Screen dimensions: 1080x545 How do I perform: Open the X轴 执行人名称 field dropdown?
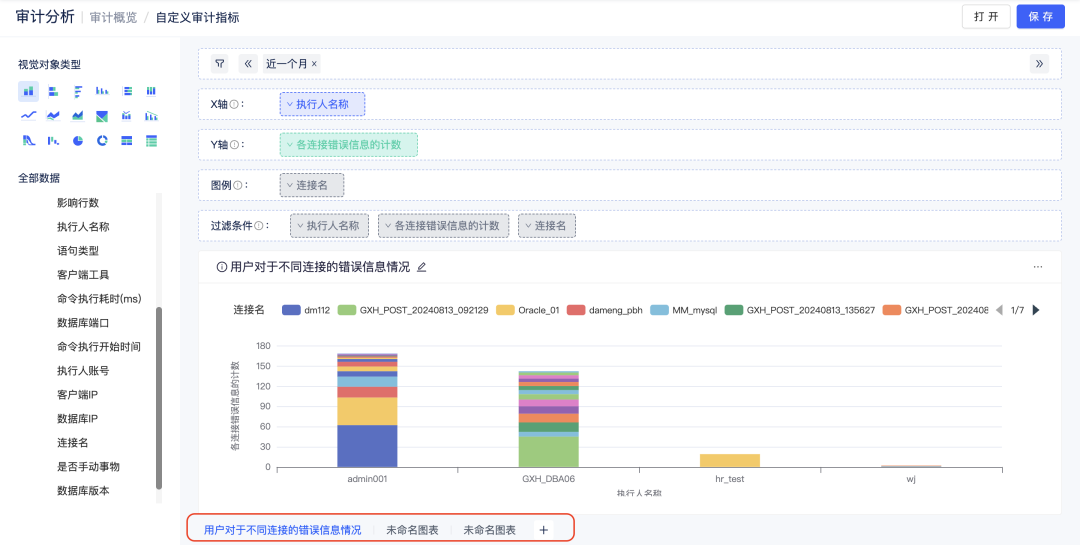(322, 105)
